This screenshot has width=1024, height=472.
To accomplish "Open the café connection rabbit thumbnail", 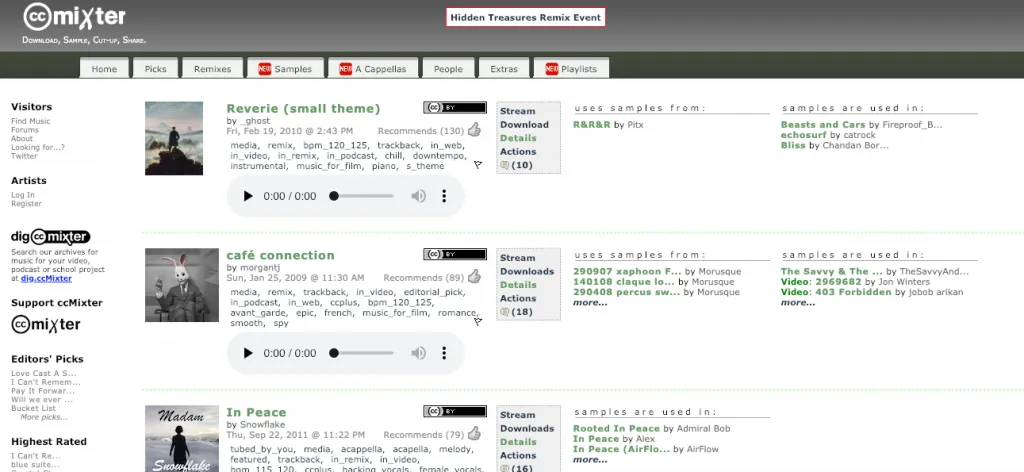I will click(182, 285).
